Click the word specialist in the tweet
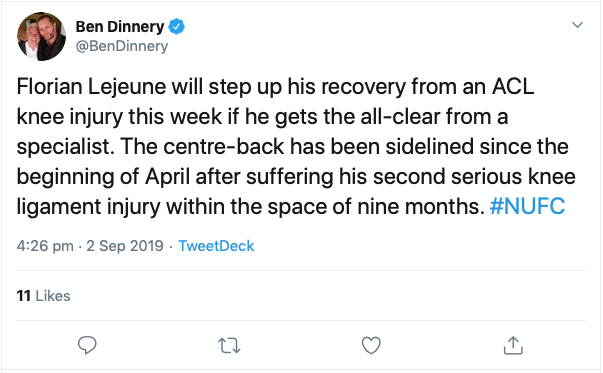Viewport: 603px width, 373px height. tap(65, 147)
